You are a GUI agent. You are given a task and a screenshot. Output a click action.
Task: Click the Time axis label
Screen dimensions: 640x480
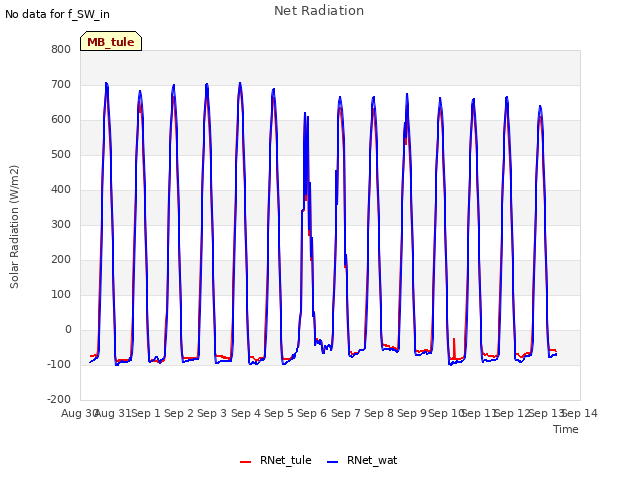coord(566,429)
